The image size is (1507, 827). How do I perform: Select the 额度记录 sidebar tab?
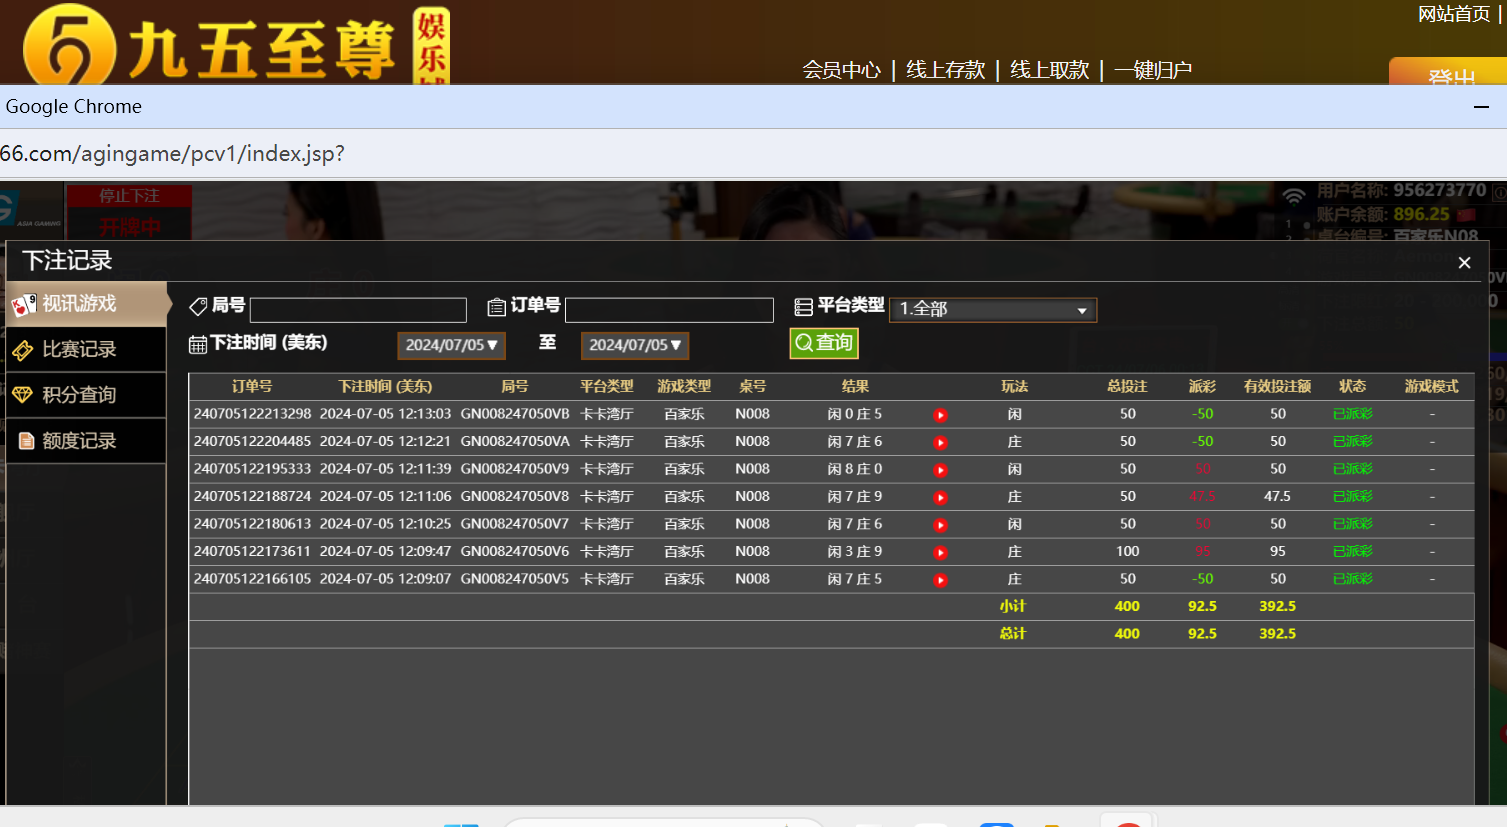pos(85,441)
